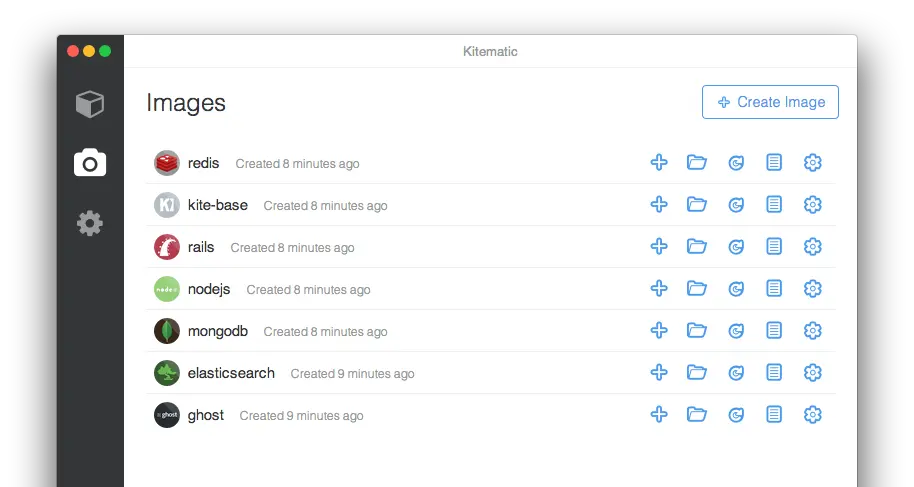The width and height of the screenshot is (914, 487).
Task: Open Preferences gear in the sidebar
Action: point(90,222)
